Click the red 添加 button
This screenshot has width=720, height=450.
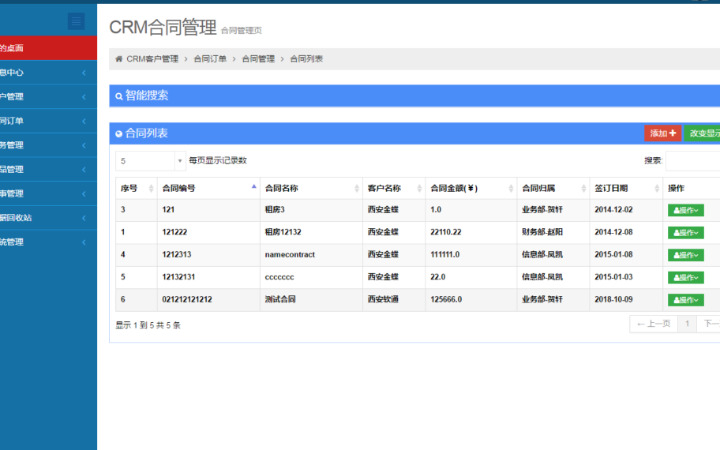coord(663,133)
